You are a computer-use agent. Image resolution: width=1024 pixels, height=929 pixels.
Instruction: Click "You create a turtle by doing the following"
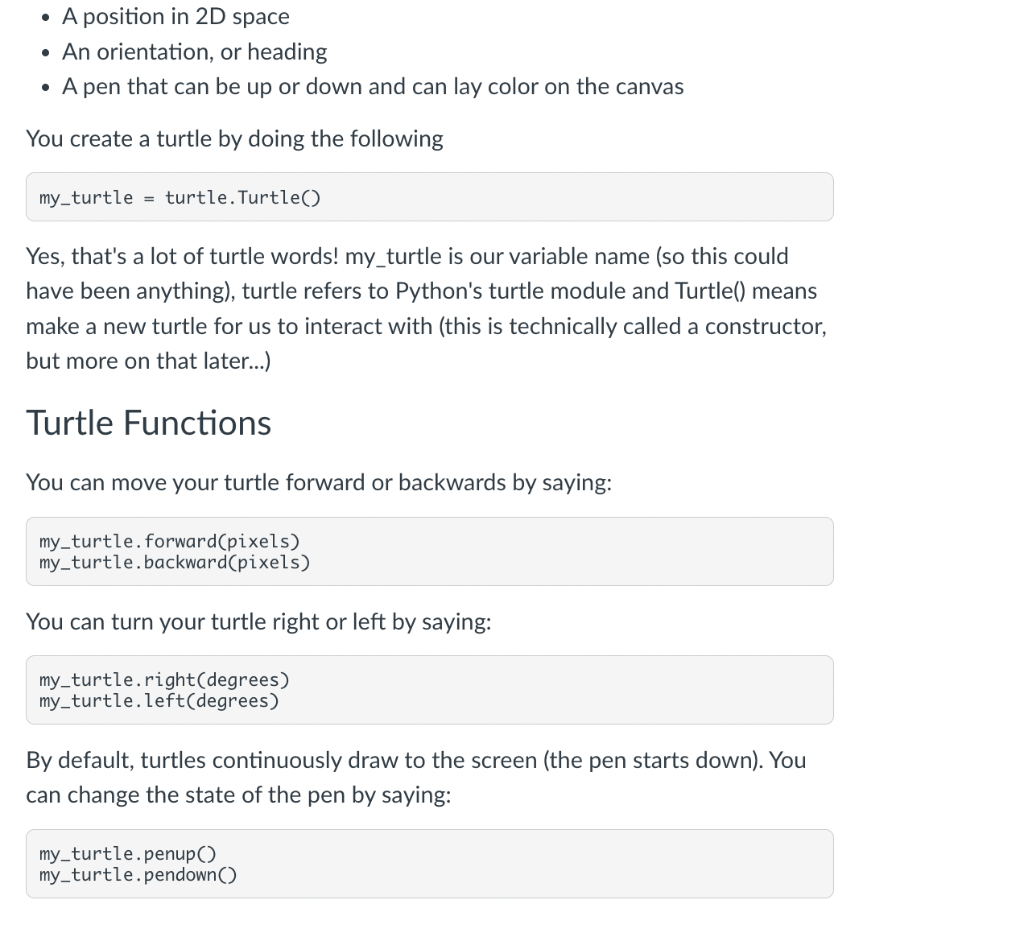234,139
